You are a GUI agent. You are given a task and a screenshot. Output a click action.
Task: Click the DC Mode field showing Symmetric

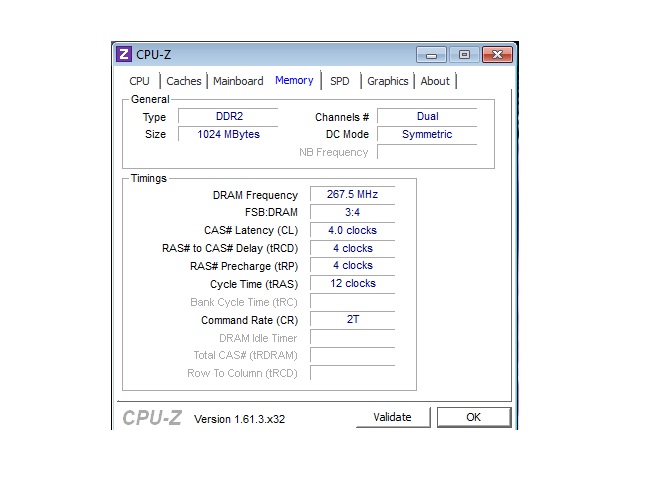tap(427, 134)
